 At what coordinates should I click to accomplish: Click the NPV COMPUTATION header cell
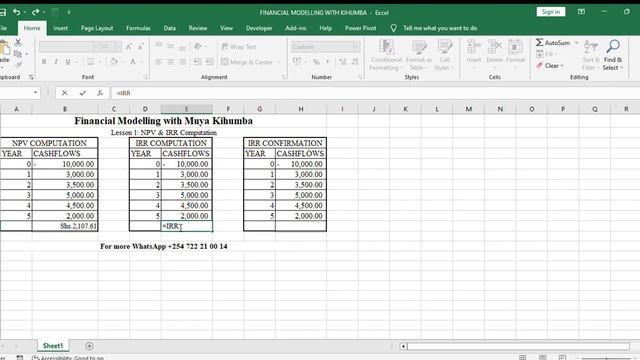coord(49,143)
